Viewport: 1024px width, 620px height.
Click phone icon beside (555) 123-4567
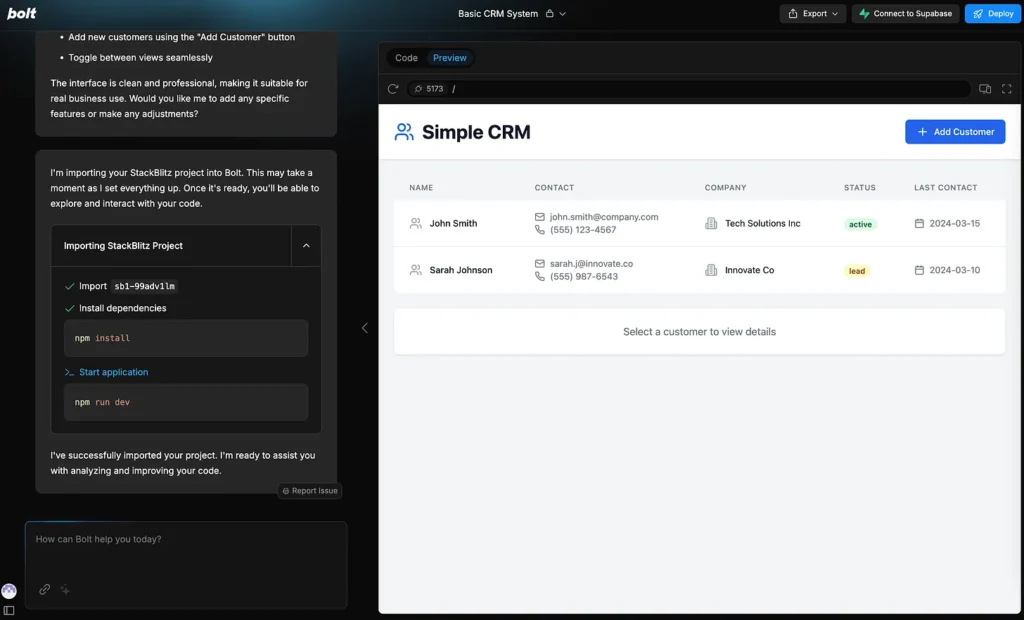pyautogui.click(x=539, y=230)
